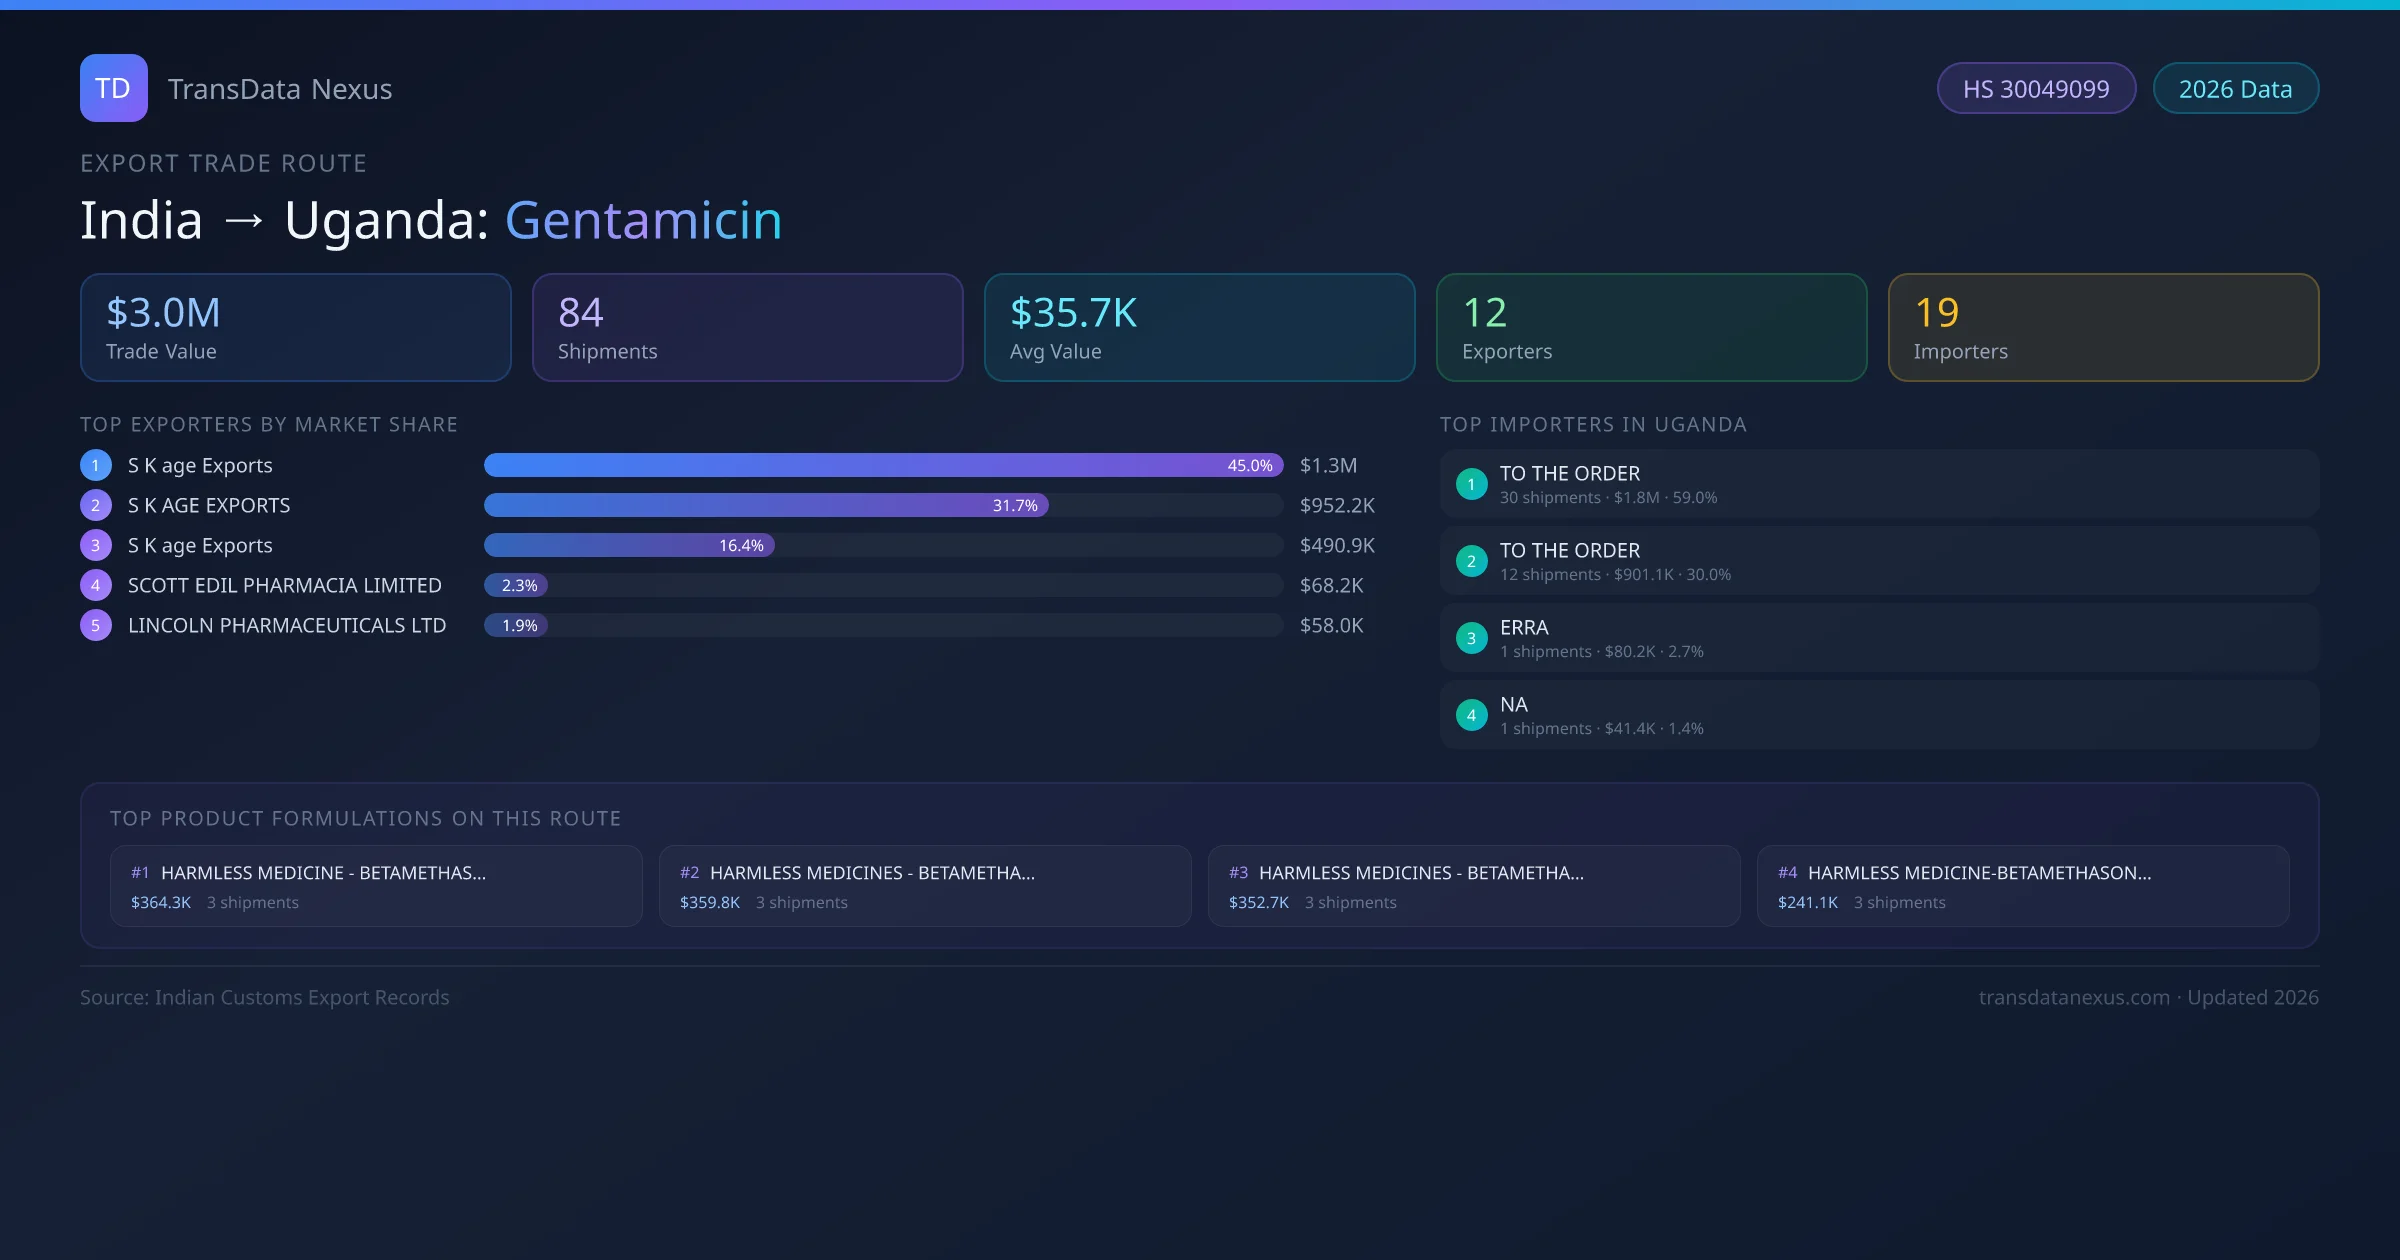Click rank 5 badge beside LINCOLN PHARMACEUTICALS
This screenshot has height=1260, width=2400.
pos(96,625)
